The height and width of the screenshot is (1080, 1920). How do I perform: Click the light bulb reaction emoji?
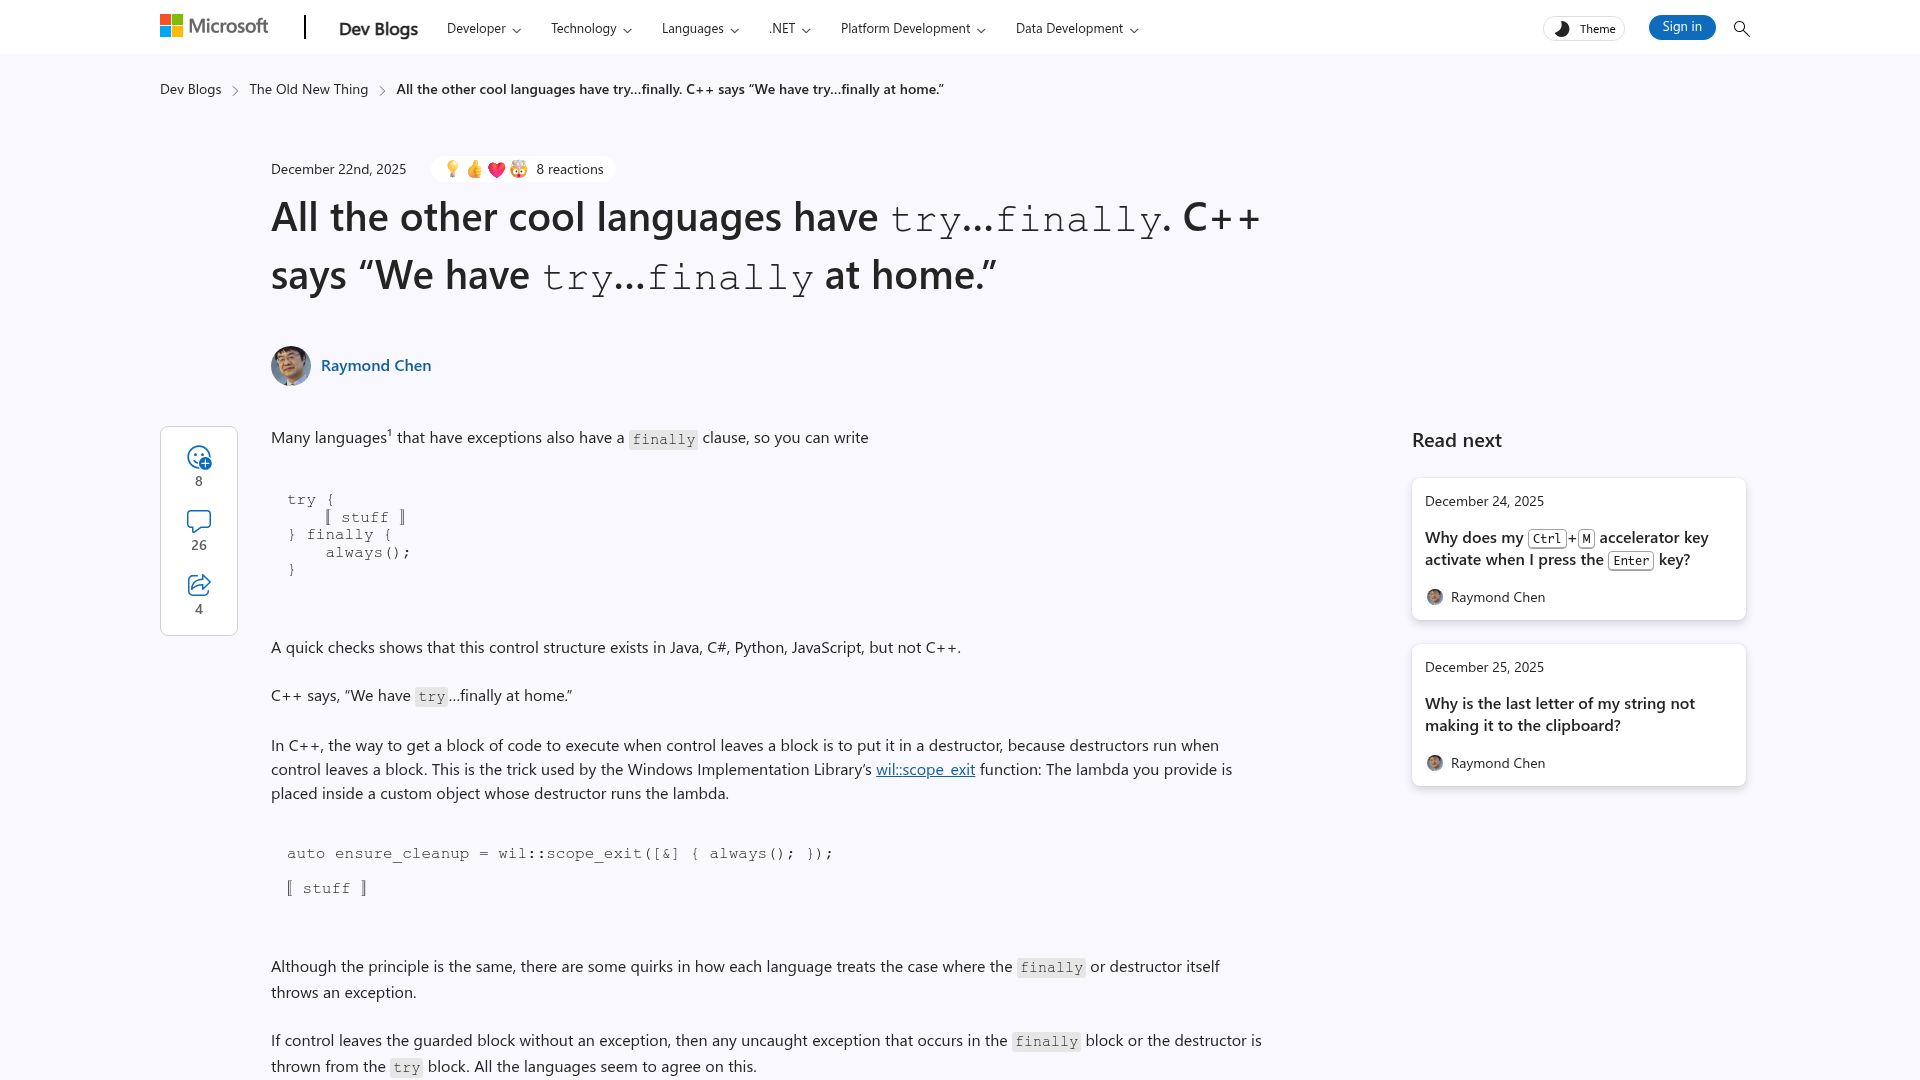tap(452, 169)
